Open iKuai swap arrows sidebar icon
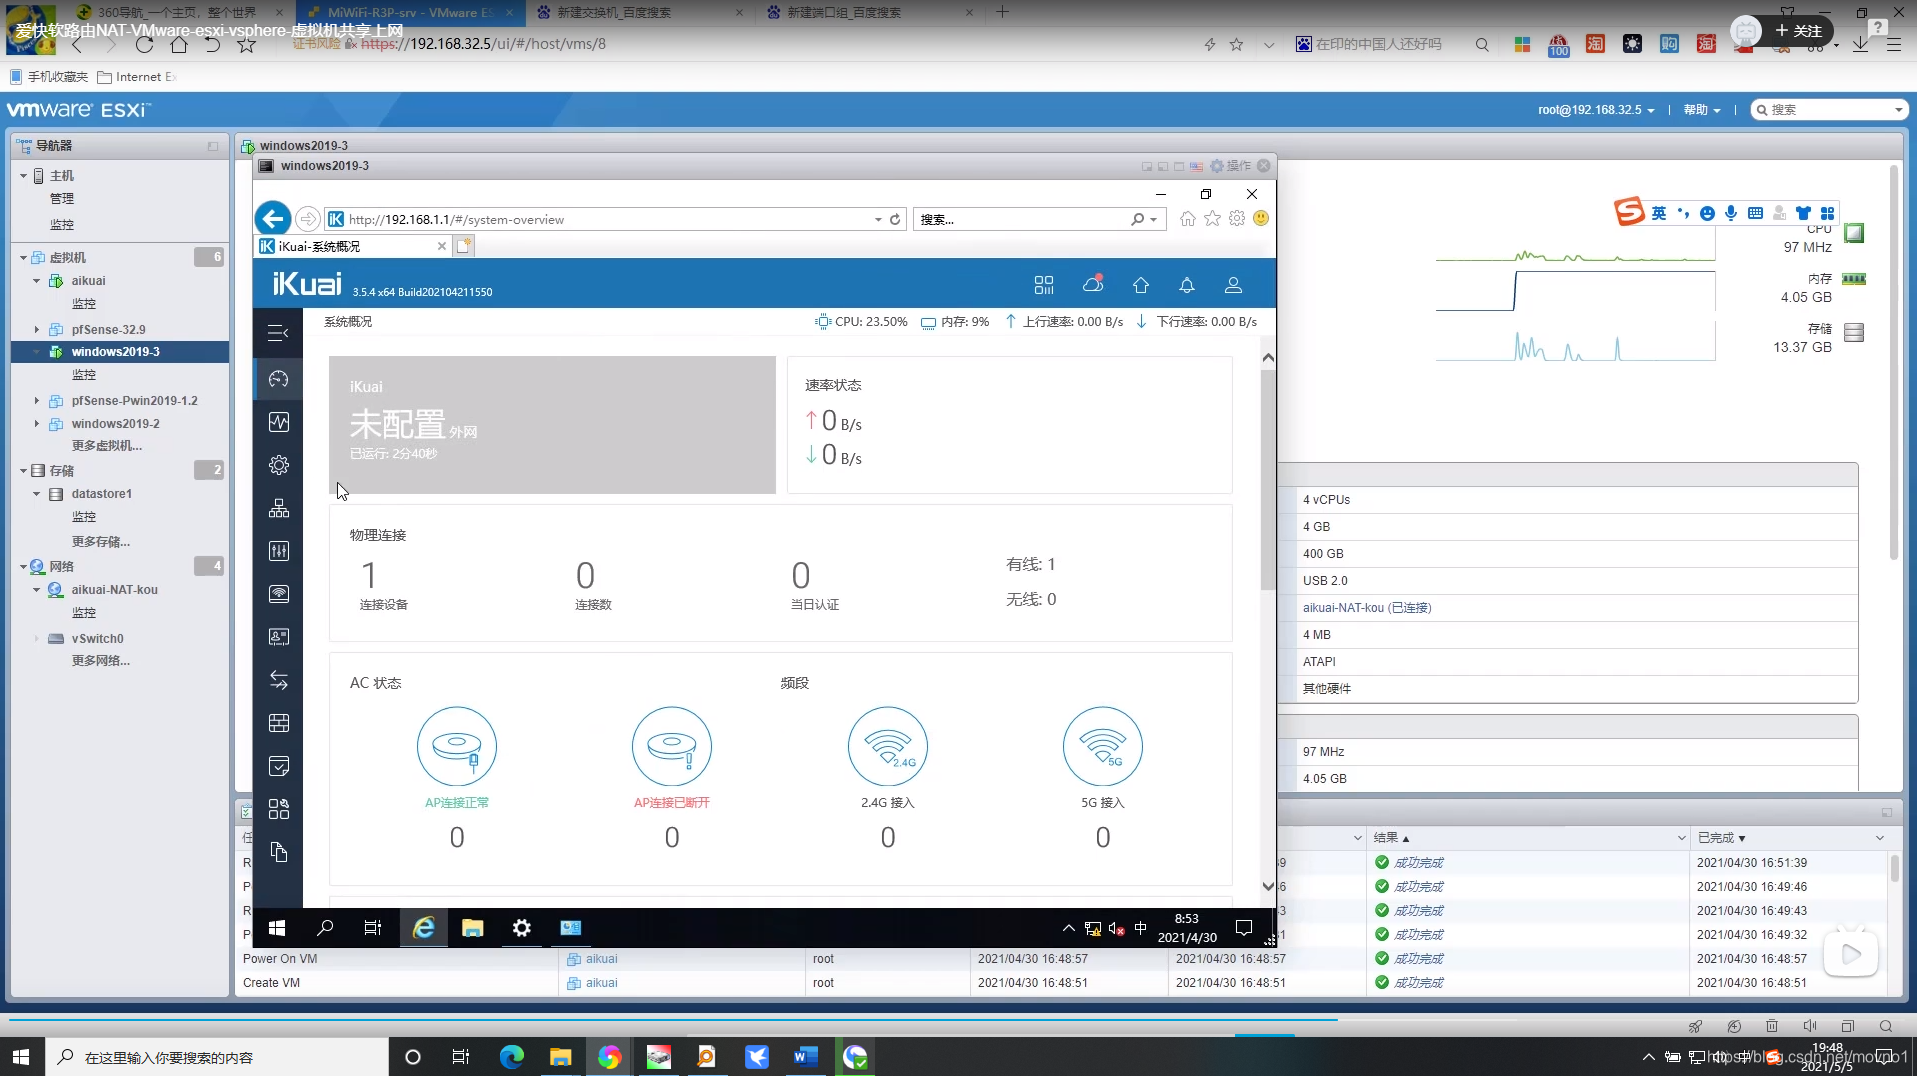 tap(279, 680)
